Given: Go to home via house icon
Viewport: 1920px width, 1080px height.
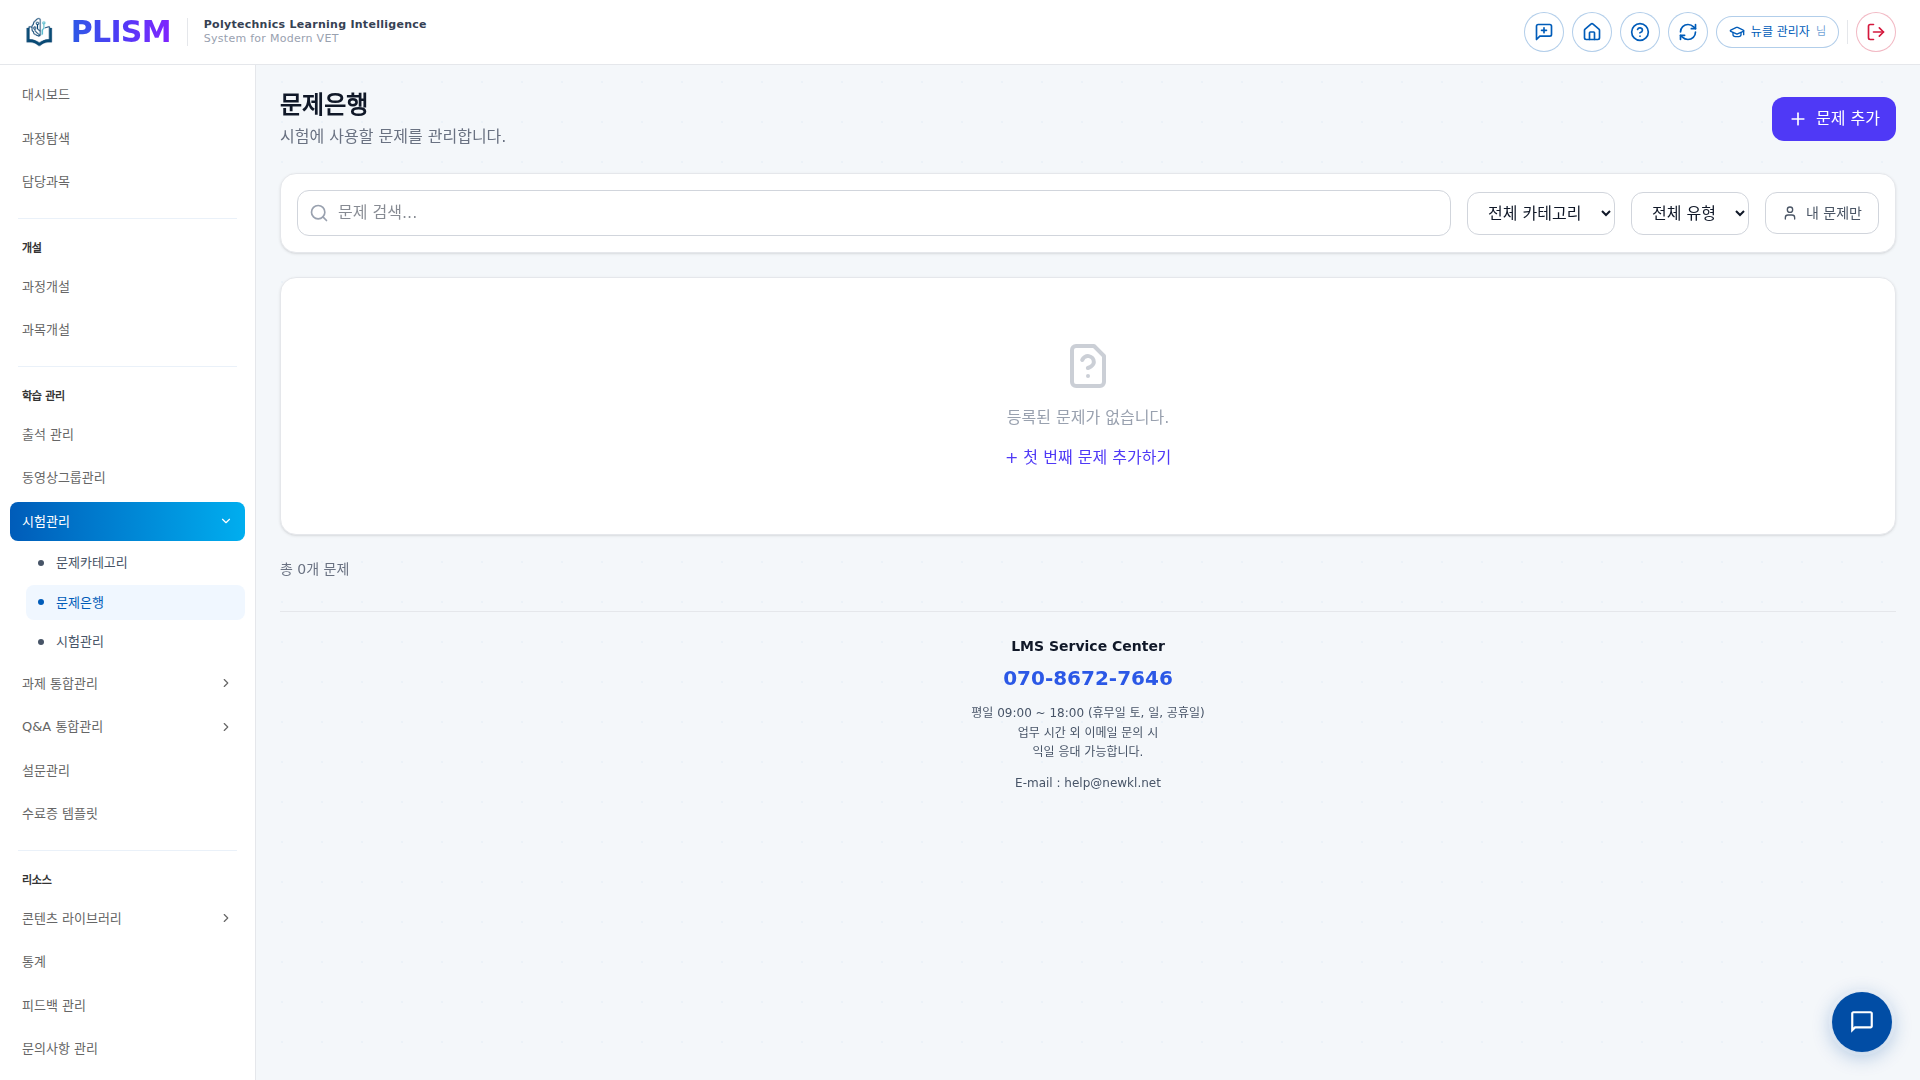Looking at the screenshot, I should click(1591, 32).
